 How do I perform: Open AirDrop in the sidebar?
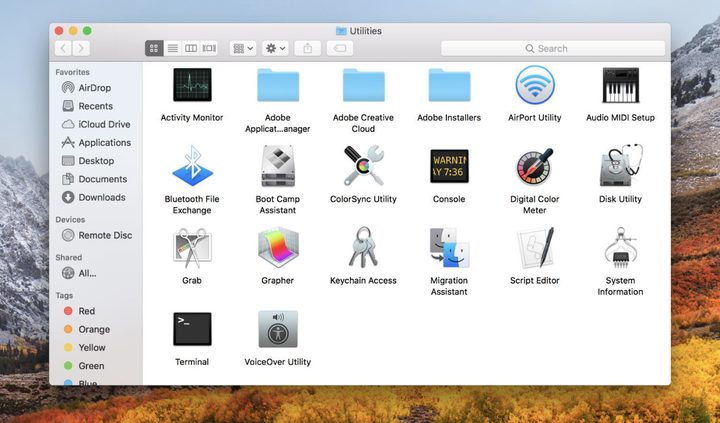tap(96, 88)
